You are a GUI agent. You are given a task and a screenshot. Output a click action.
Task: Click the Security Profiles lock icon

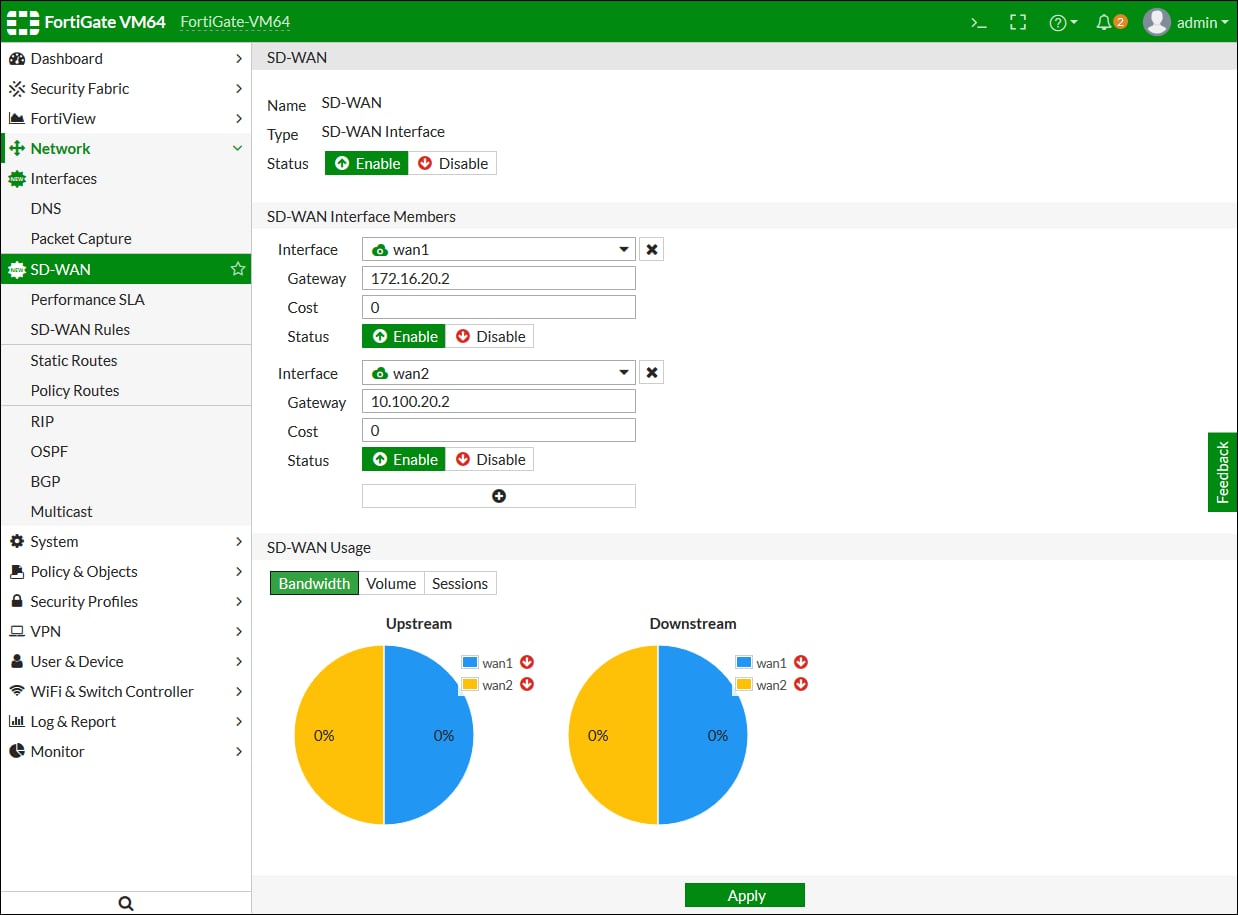16,602
